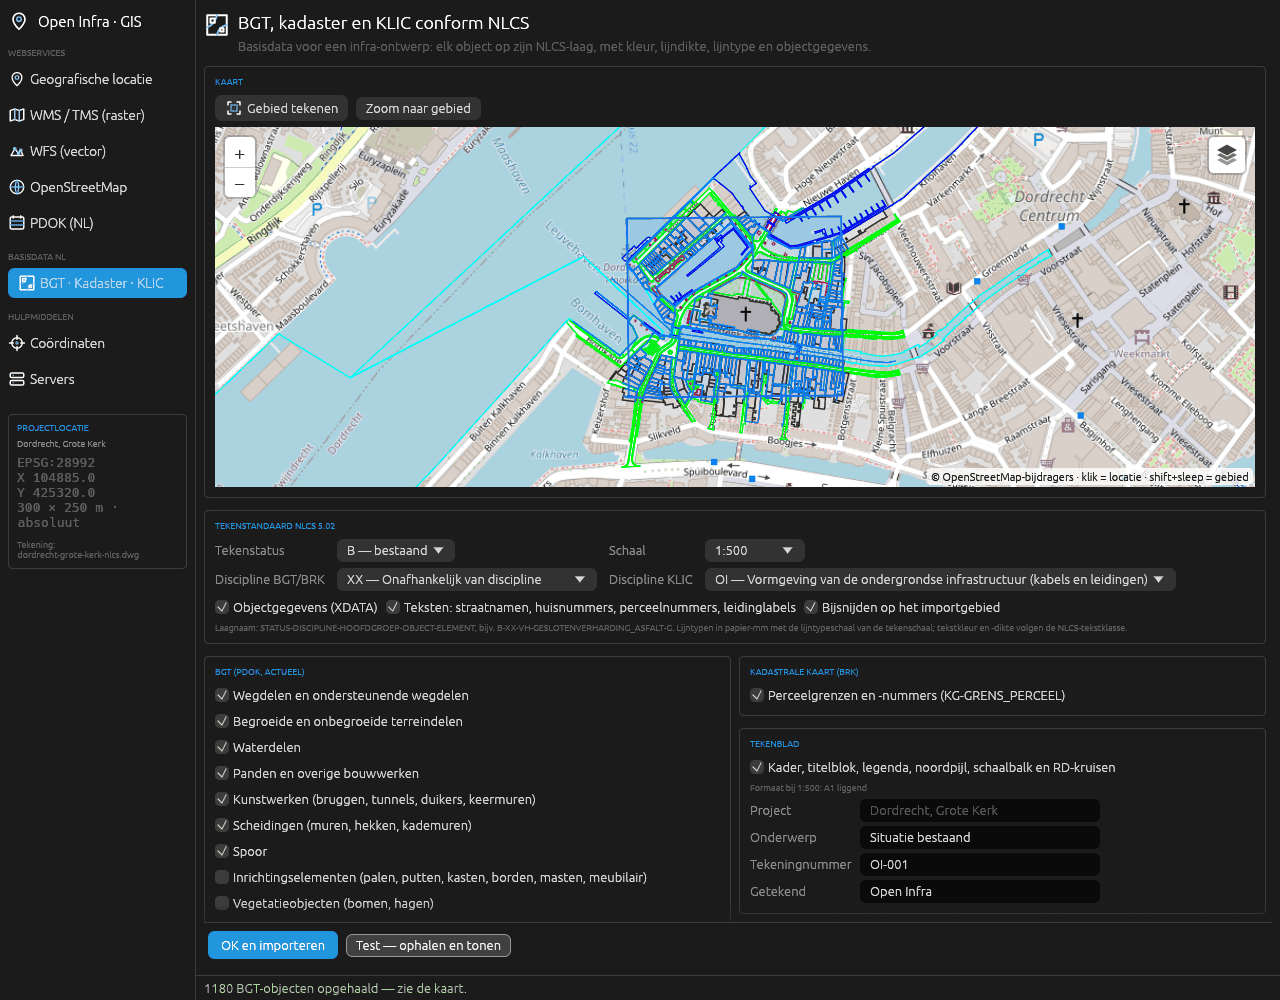The image size is (1280, 1000).
Task: Click the Gebied tekenen button
Action: (x=282, y=108)
